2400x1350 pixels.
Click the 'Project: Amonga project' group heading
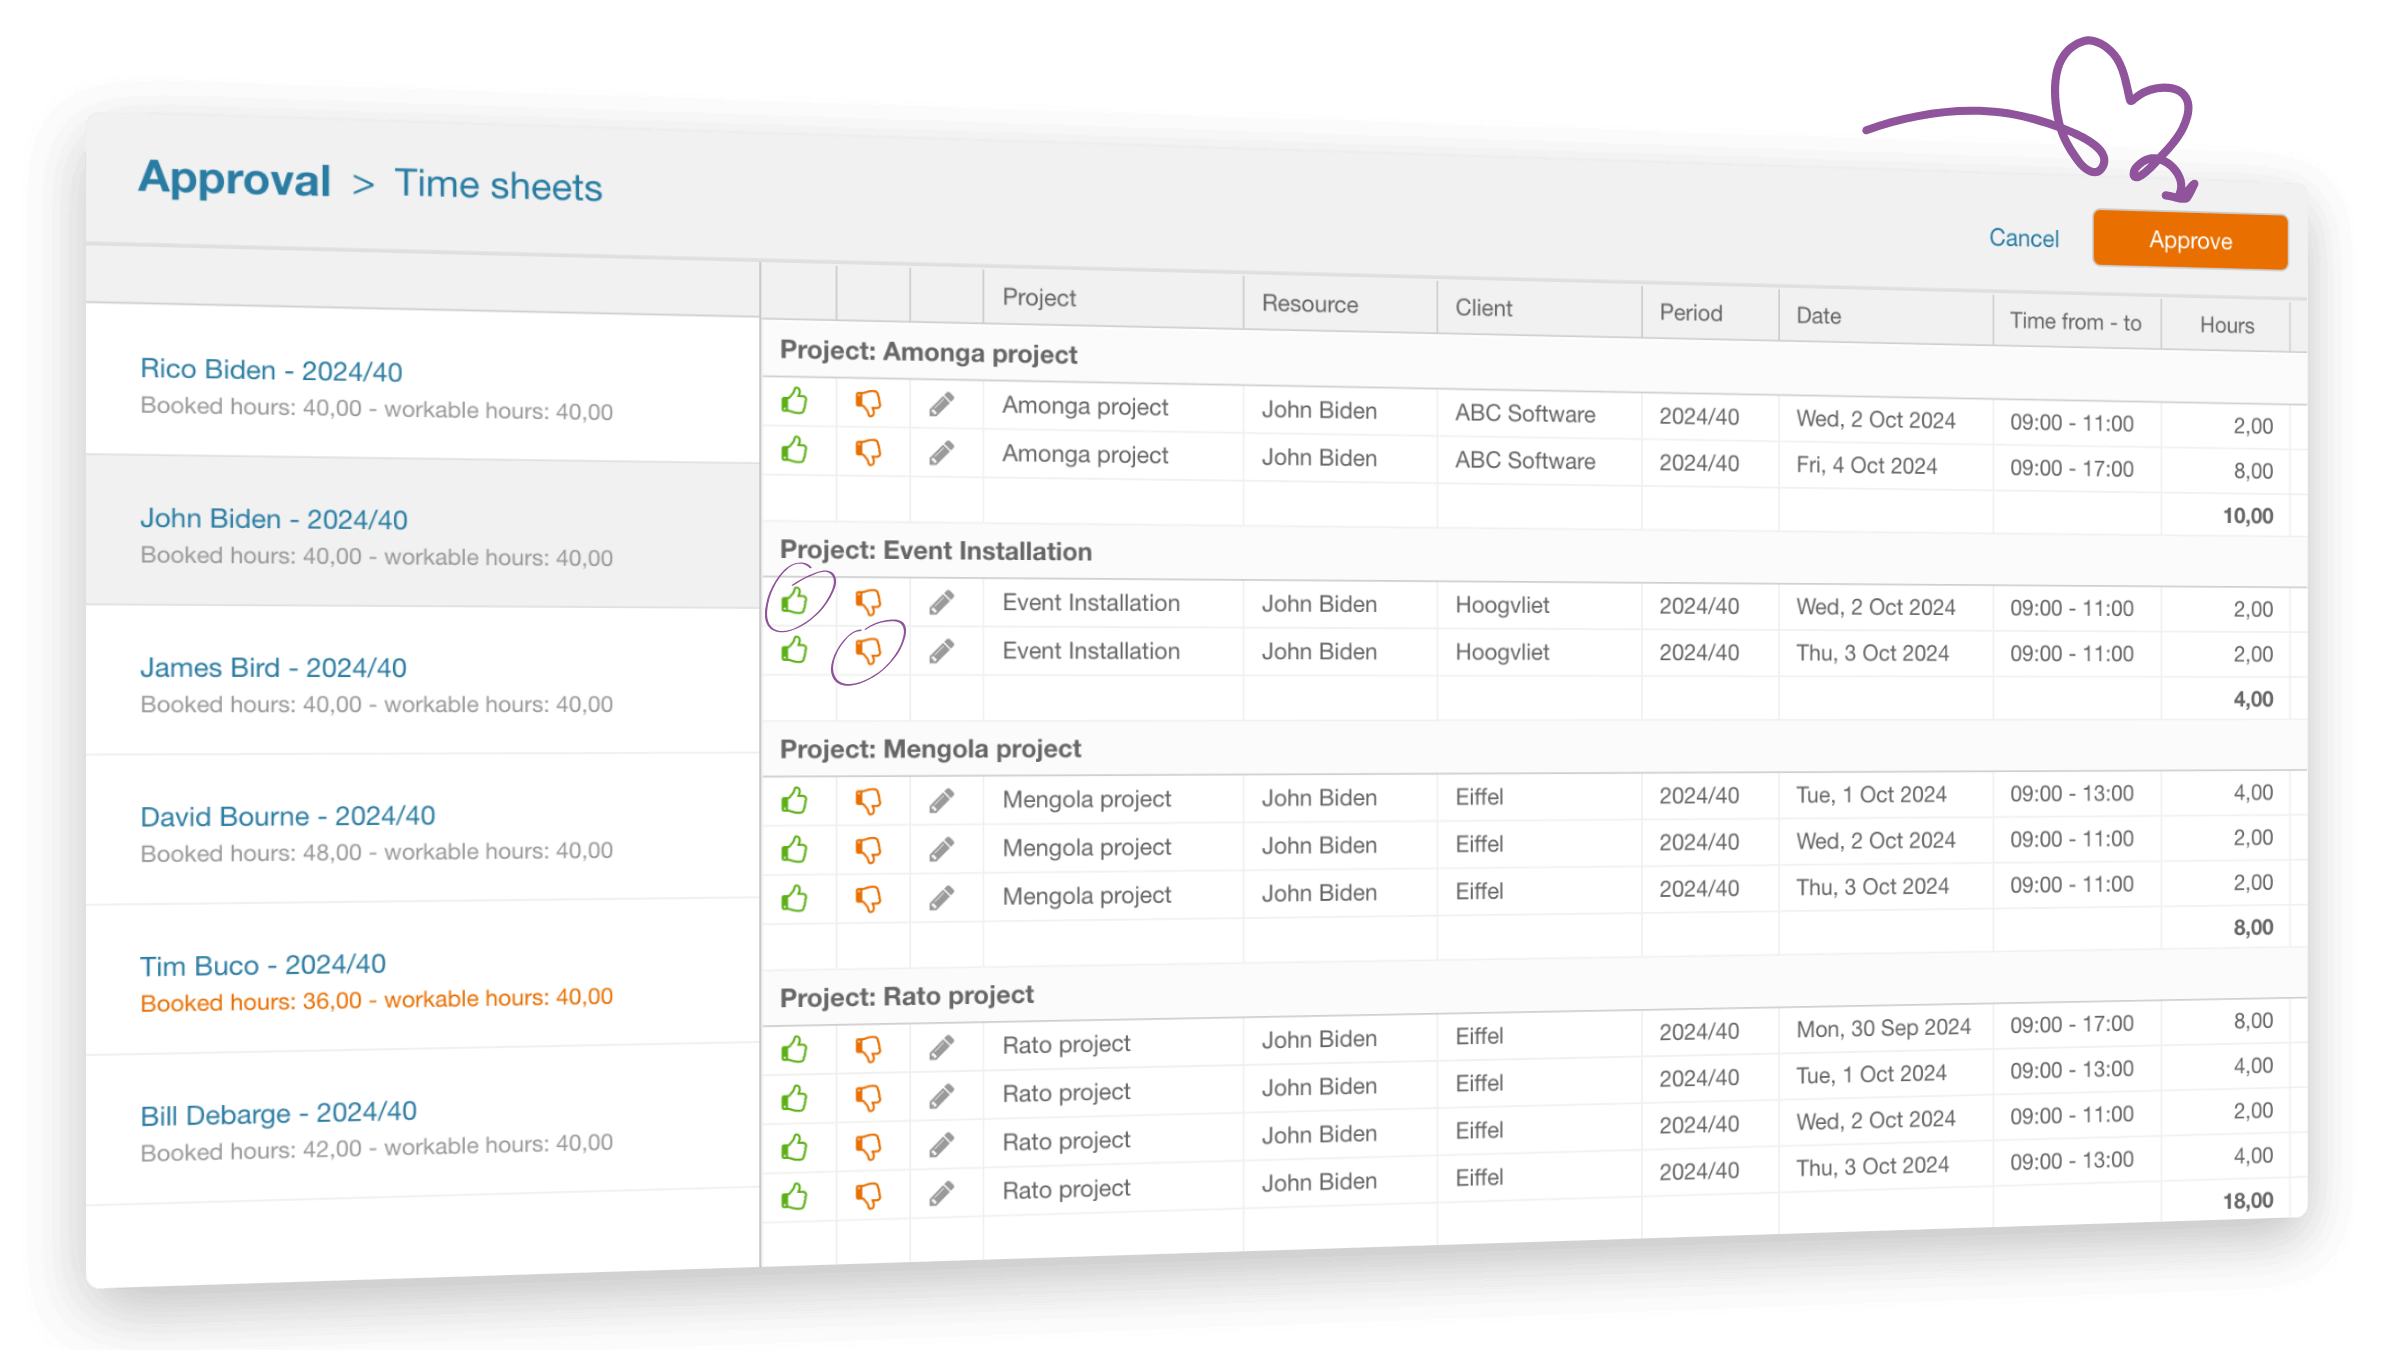pyautogui.click(x=928, y=353)
